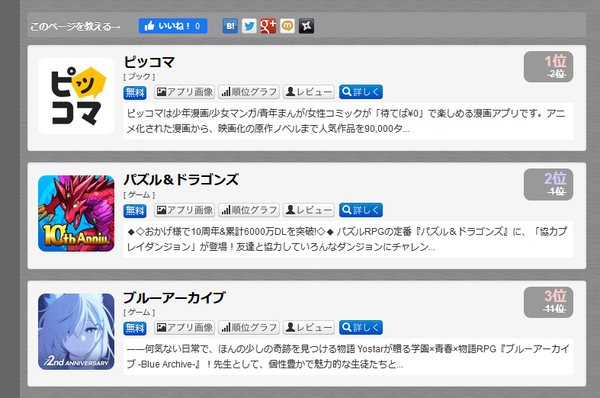Open the ピッコマ title link
This screenshot has width=600, height=398.
(x=149, y=62)
